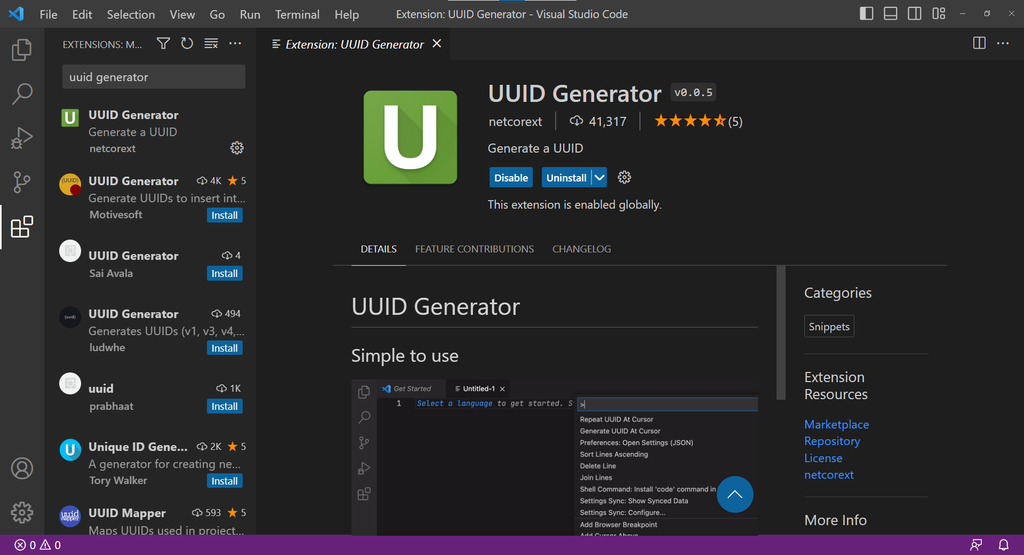Install Tory Walker Unique ID Generator

click(x=225, y=481)
